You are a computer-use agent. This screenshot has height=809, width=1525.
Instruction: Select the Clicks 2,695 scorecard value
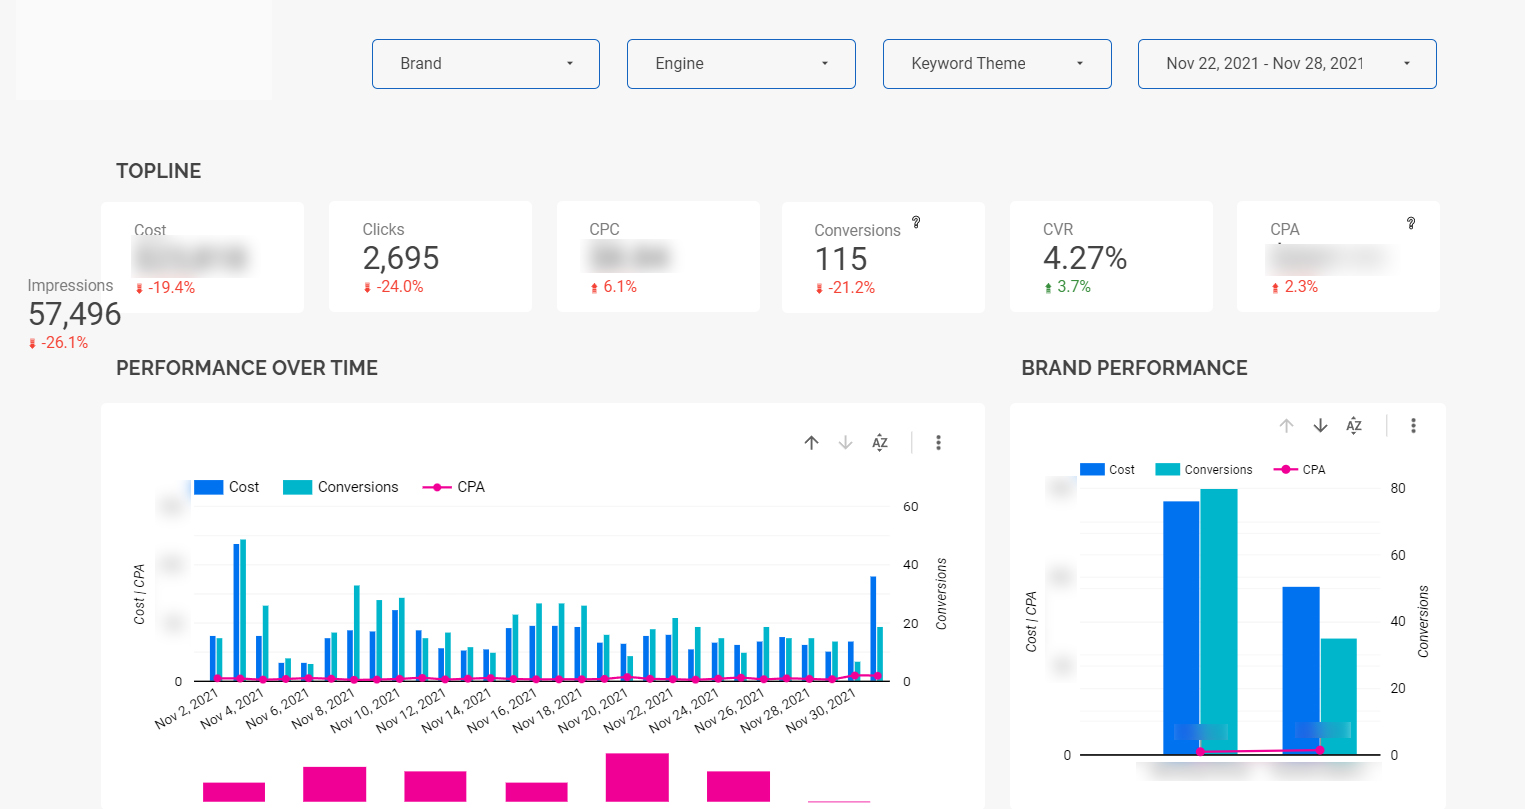[x=401, y=258]
